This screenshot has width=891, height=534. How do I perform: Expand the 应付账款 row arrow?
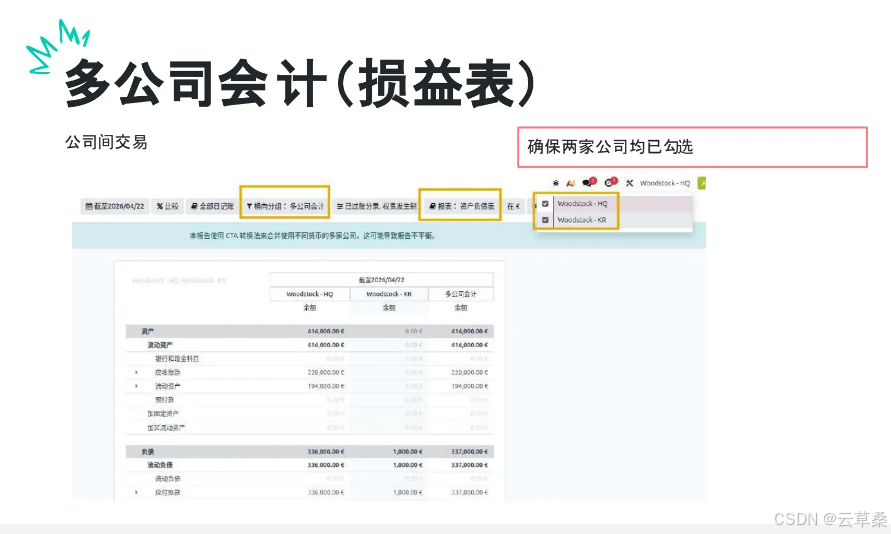[x=136, y=493]
